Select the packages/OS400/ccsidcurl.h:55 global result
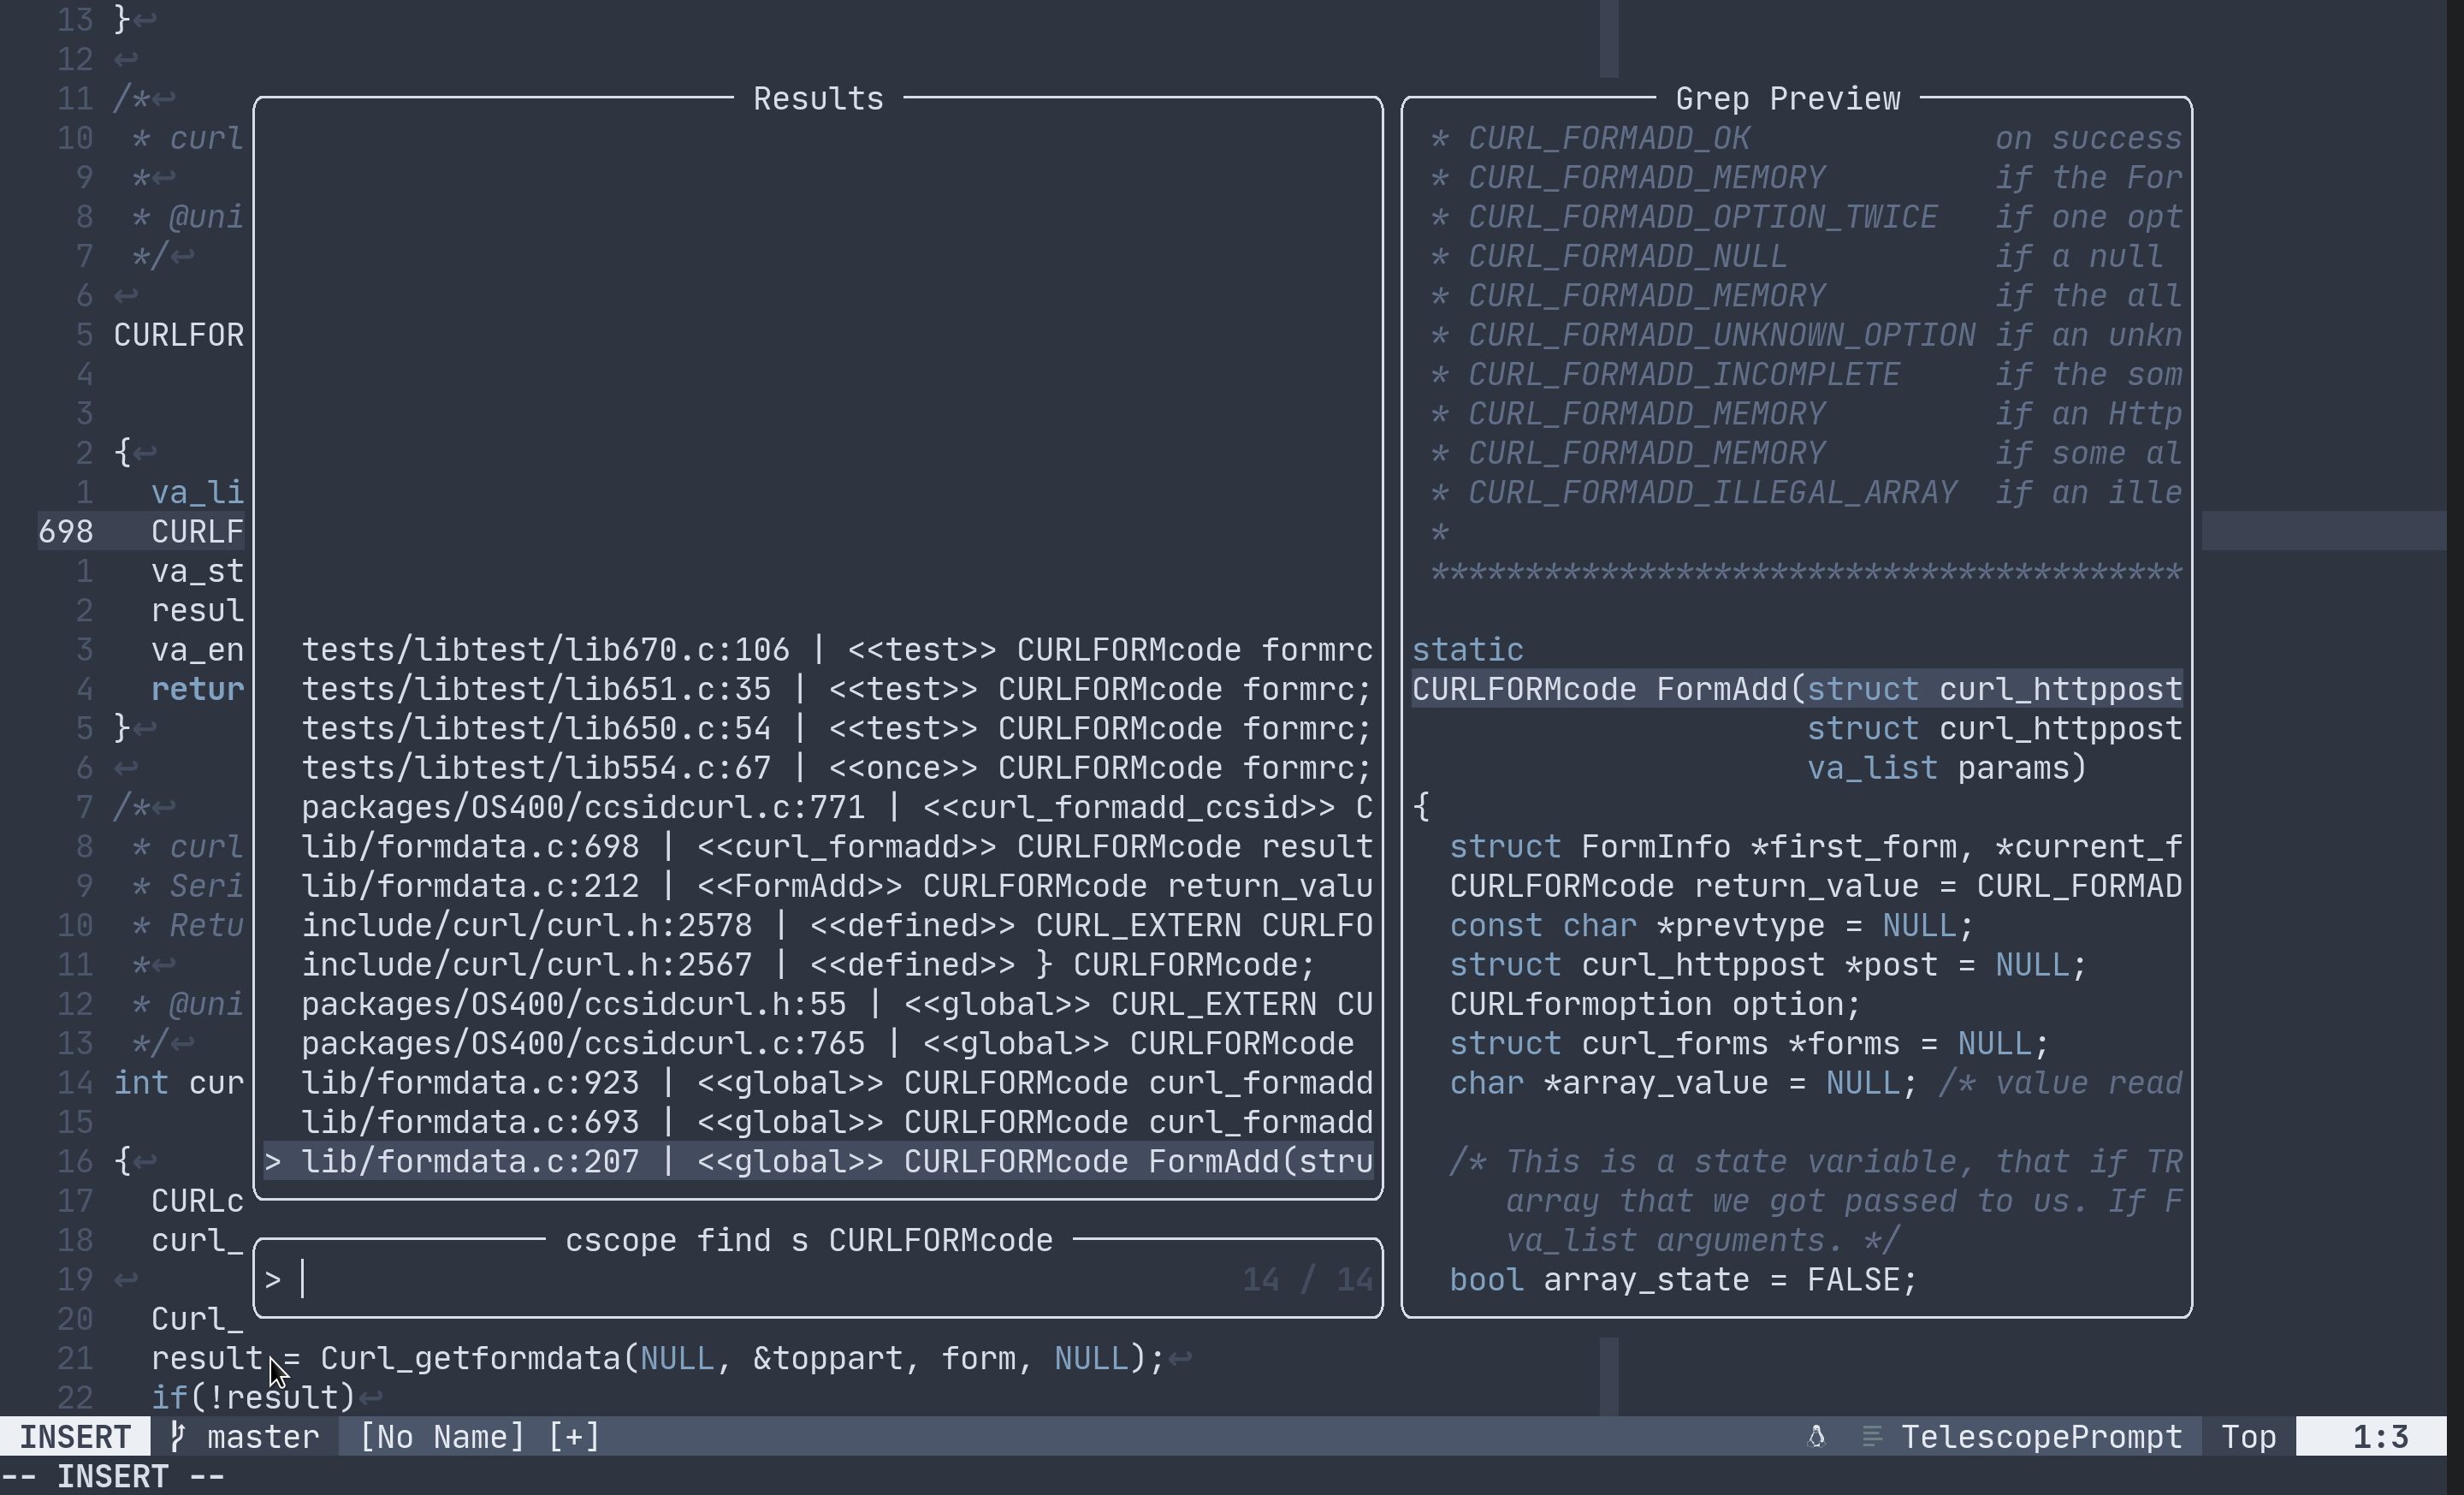 click(x=836, y=1004)
